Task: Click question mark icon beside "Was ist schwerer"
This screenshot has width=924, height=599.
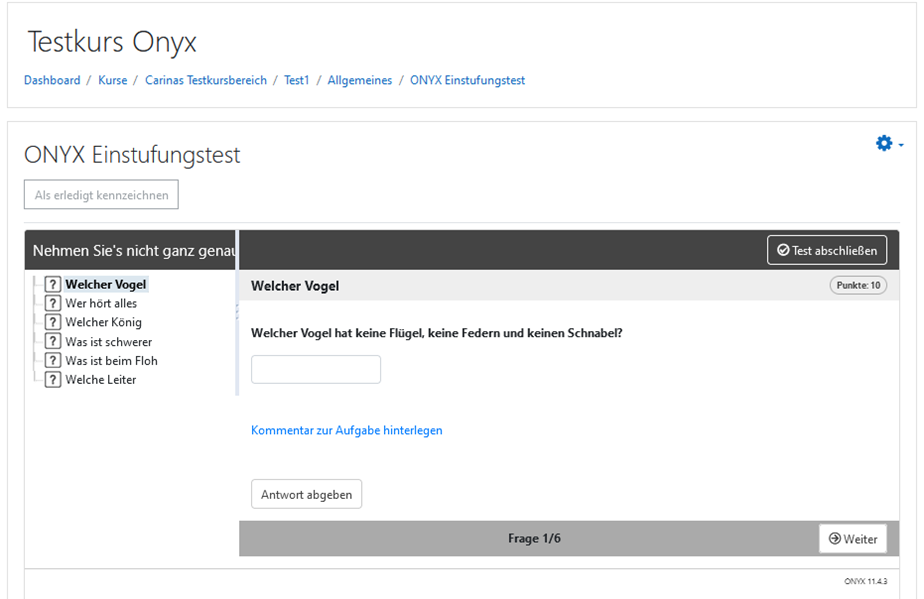Action: coord(52,341)
